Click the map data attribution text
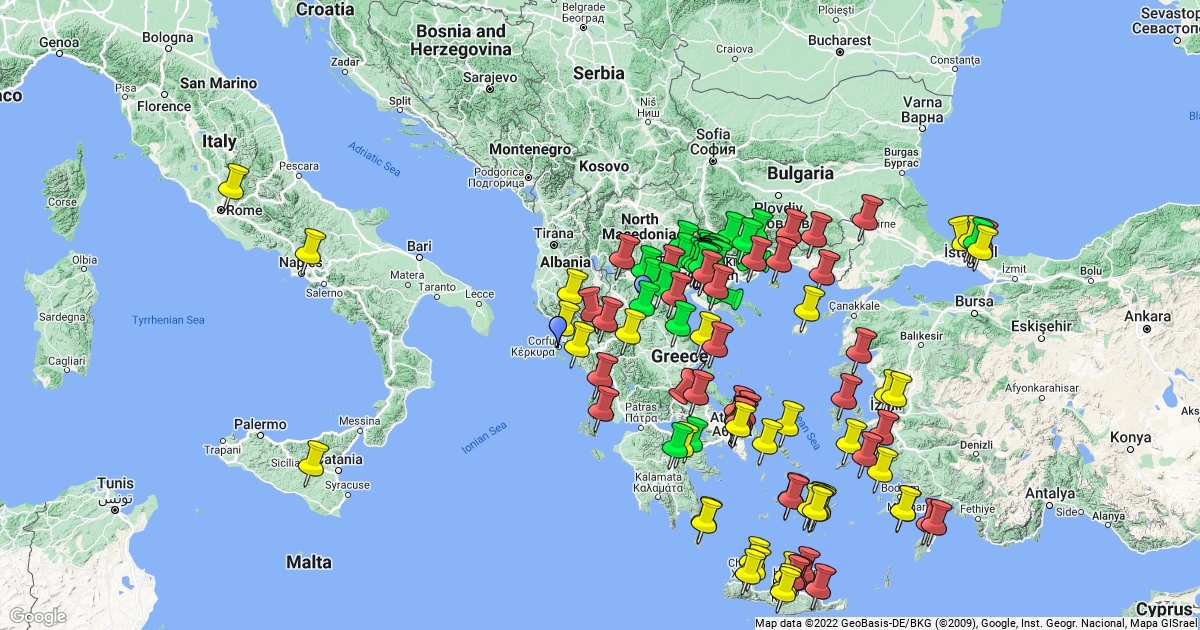The width and height of the screenshot is (1200, 630). pyautogui.click(x=975, y=623)
